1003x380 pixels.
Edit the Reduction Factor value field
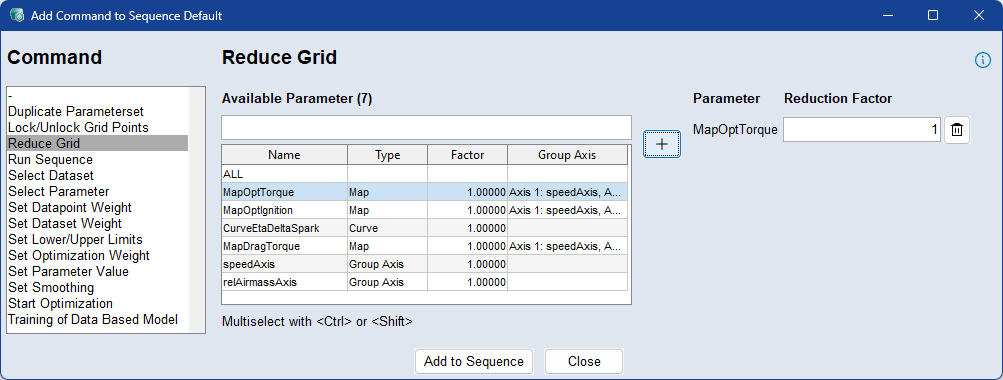tap(862, 130)
